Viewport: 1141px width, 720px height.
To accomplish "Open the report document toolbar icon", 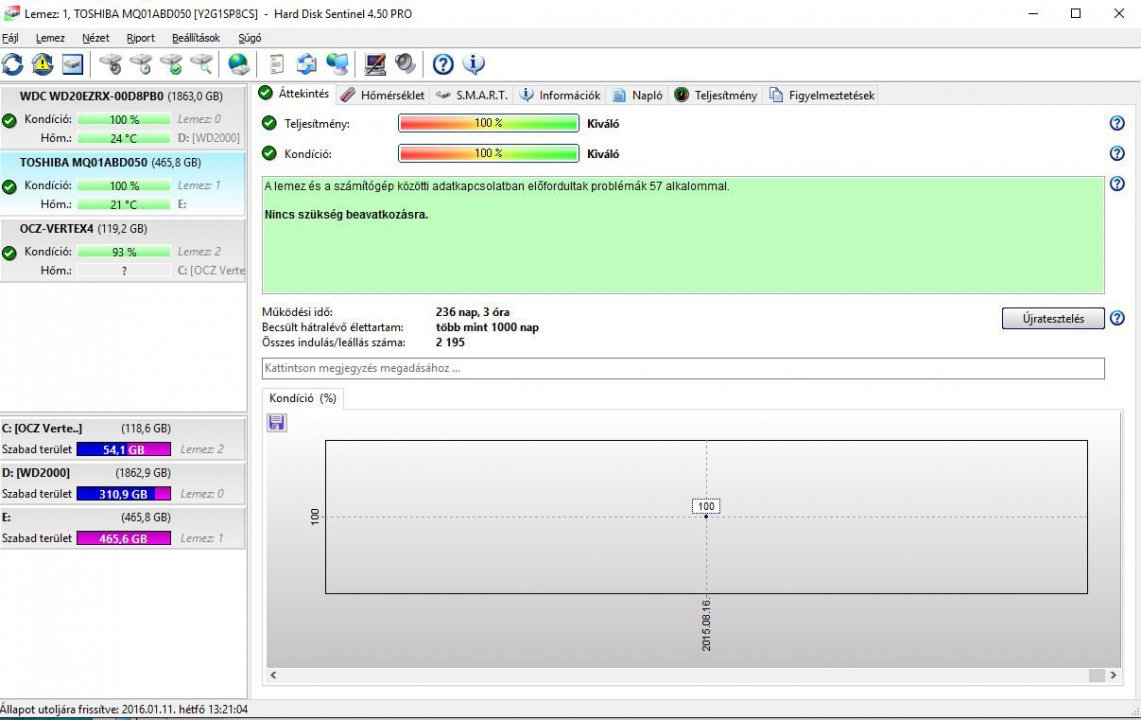I will tap(277, 65).
